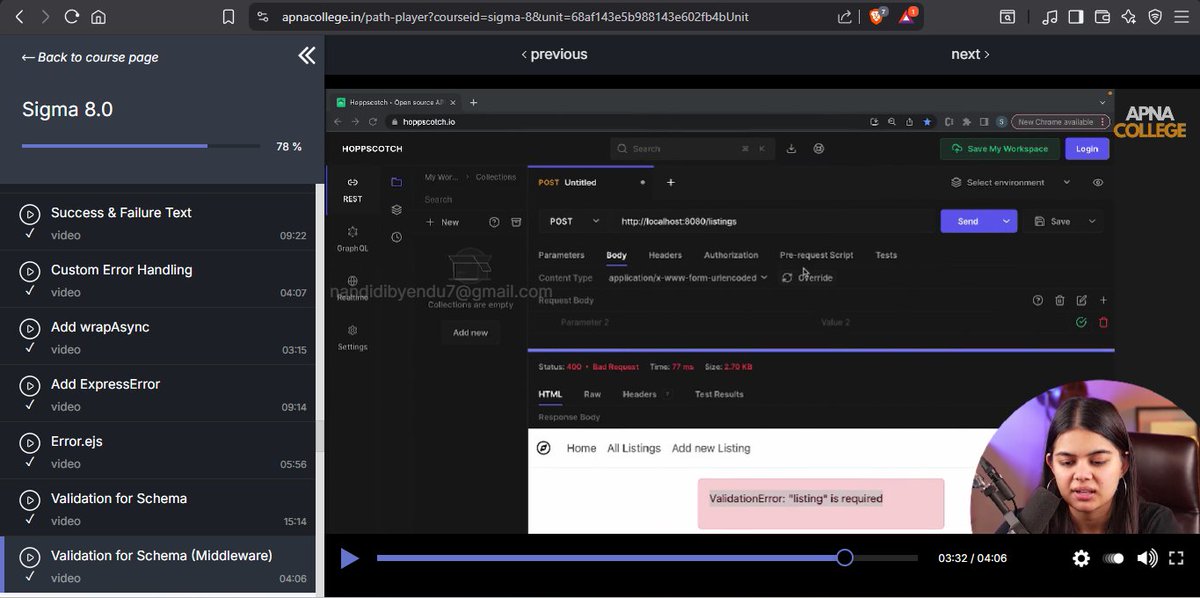Play icon for Add wrapAsync lesson
This screenshot has height=598, width=1200.
pyautogui.click(x=30, y=327)
